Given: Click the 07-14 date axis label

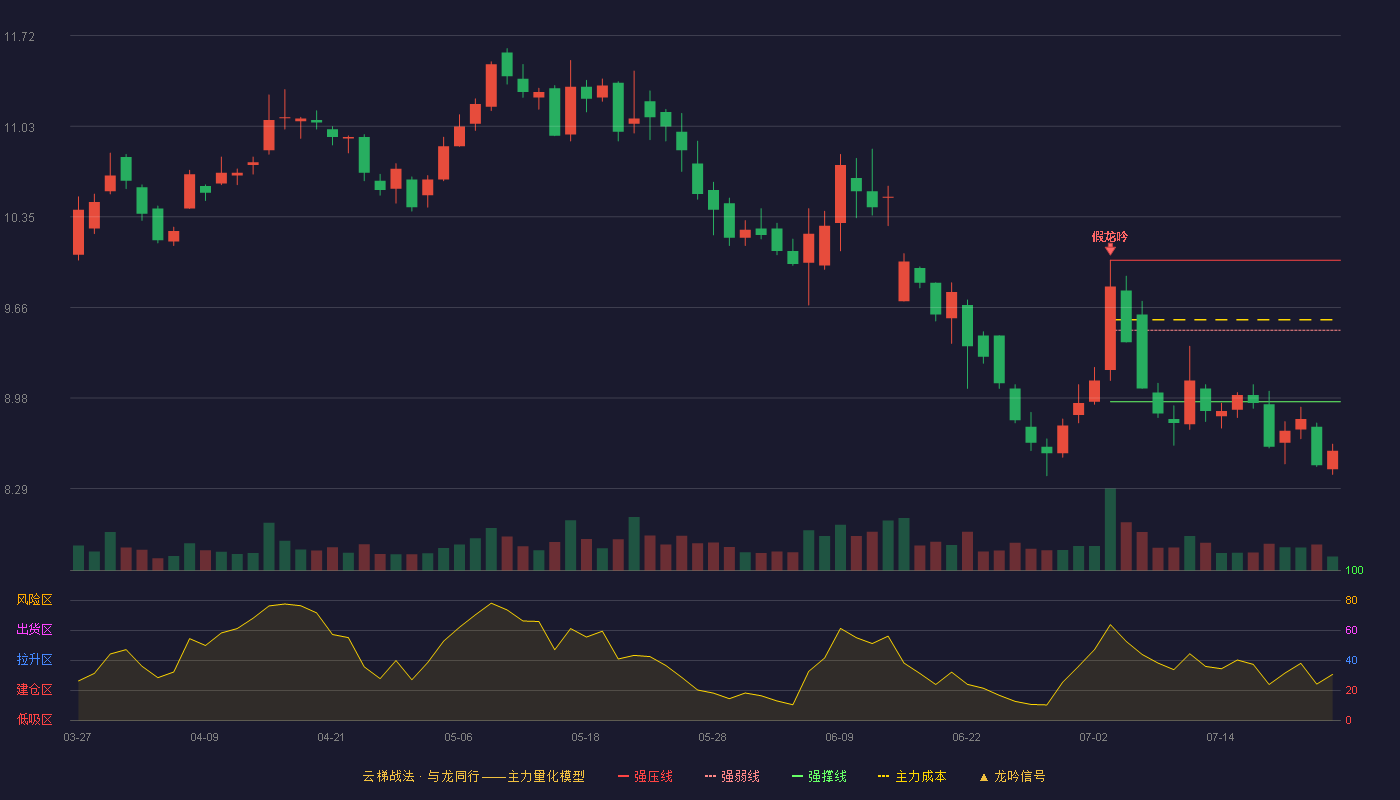Looking at the screenshot, I should click(x=1220, y=737).
